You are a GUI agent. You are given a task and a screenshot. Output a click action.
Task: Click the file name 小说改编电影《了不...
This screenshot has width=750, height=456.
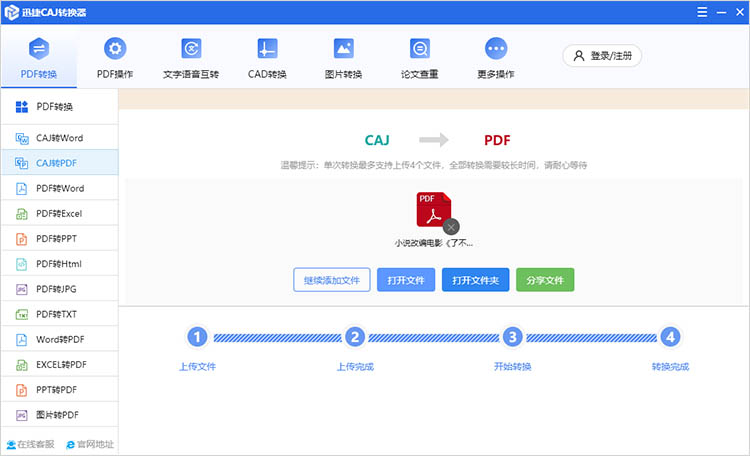point(433,243)
